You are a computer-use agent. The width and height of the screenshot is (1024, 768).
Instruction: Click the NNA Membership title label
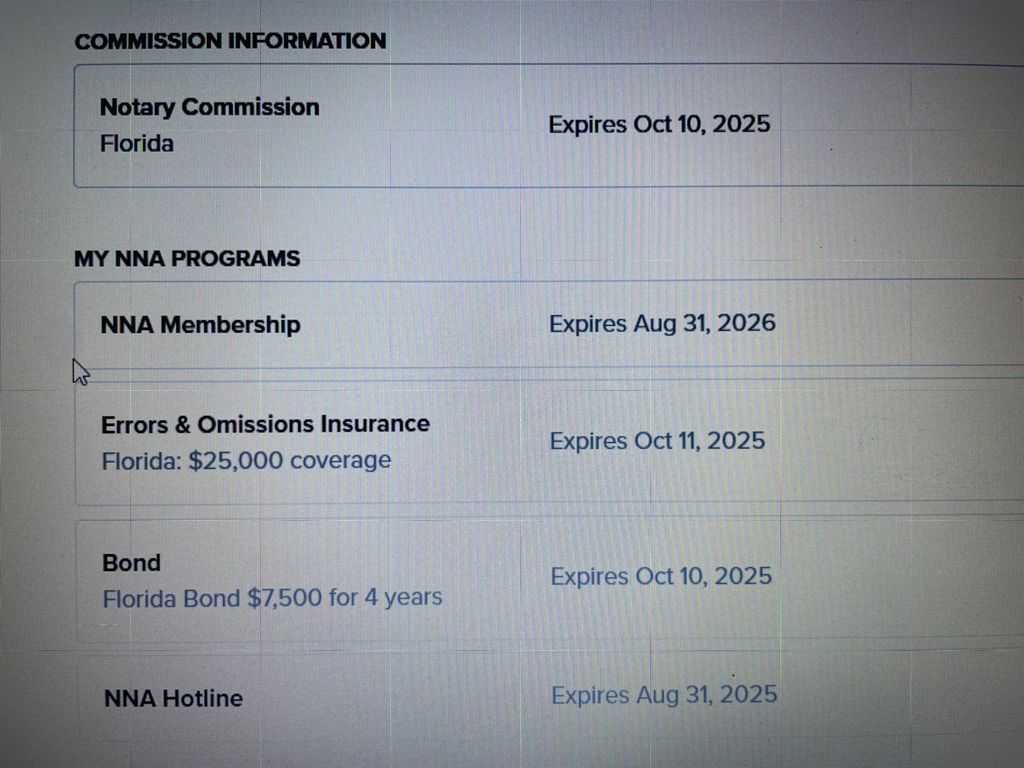coord(200,325)
